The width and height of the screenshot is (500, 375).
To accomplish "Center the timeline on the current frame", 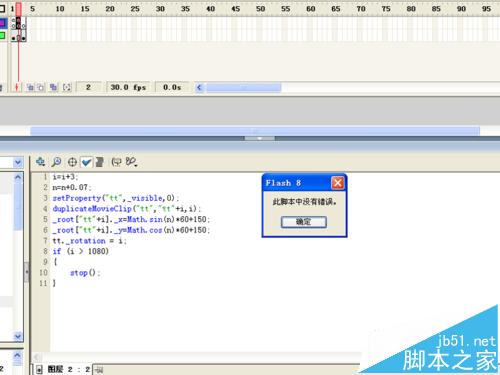I will (x=16, y=87).
